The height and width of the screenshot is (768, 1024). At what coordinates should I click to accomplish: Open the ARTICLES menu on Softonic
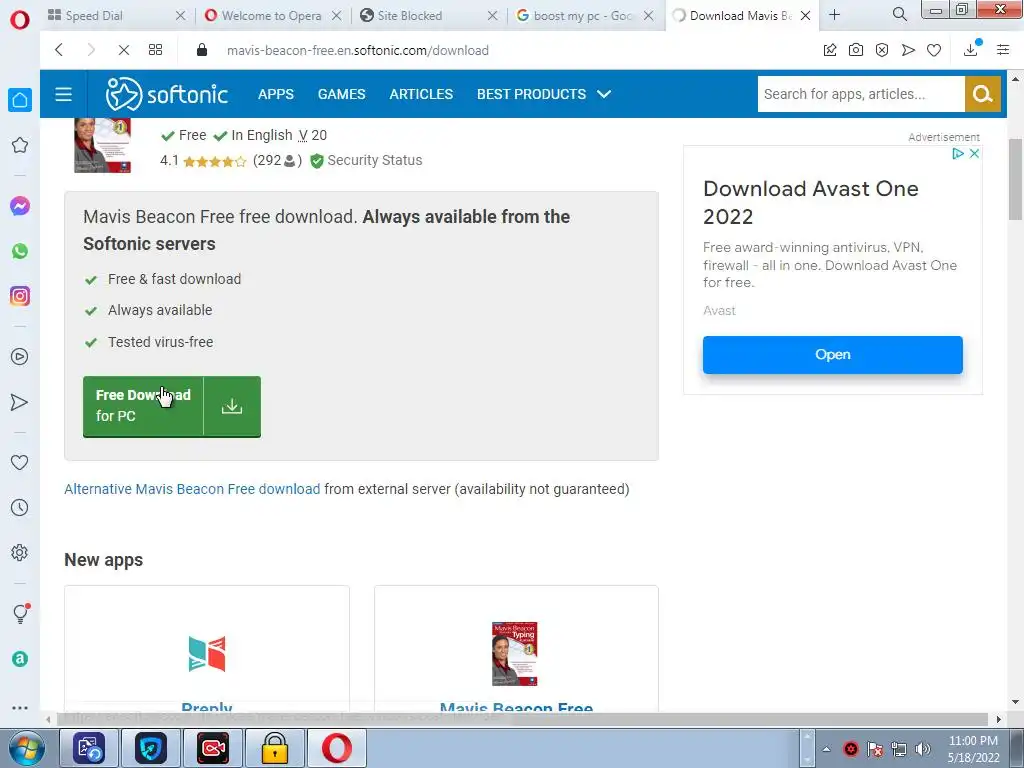pyautogui.click(x=421, y=94)
